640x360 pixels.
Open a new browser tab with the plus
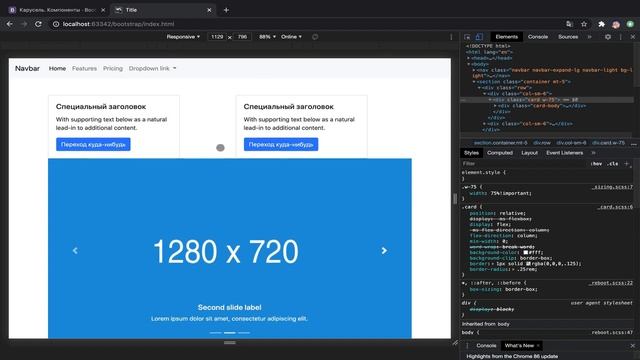tap(226, 10)
